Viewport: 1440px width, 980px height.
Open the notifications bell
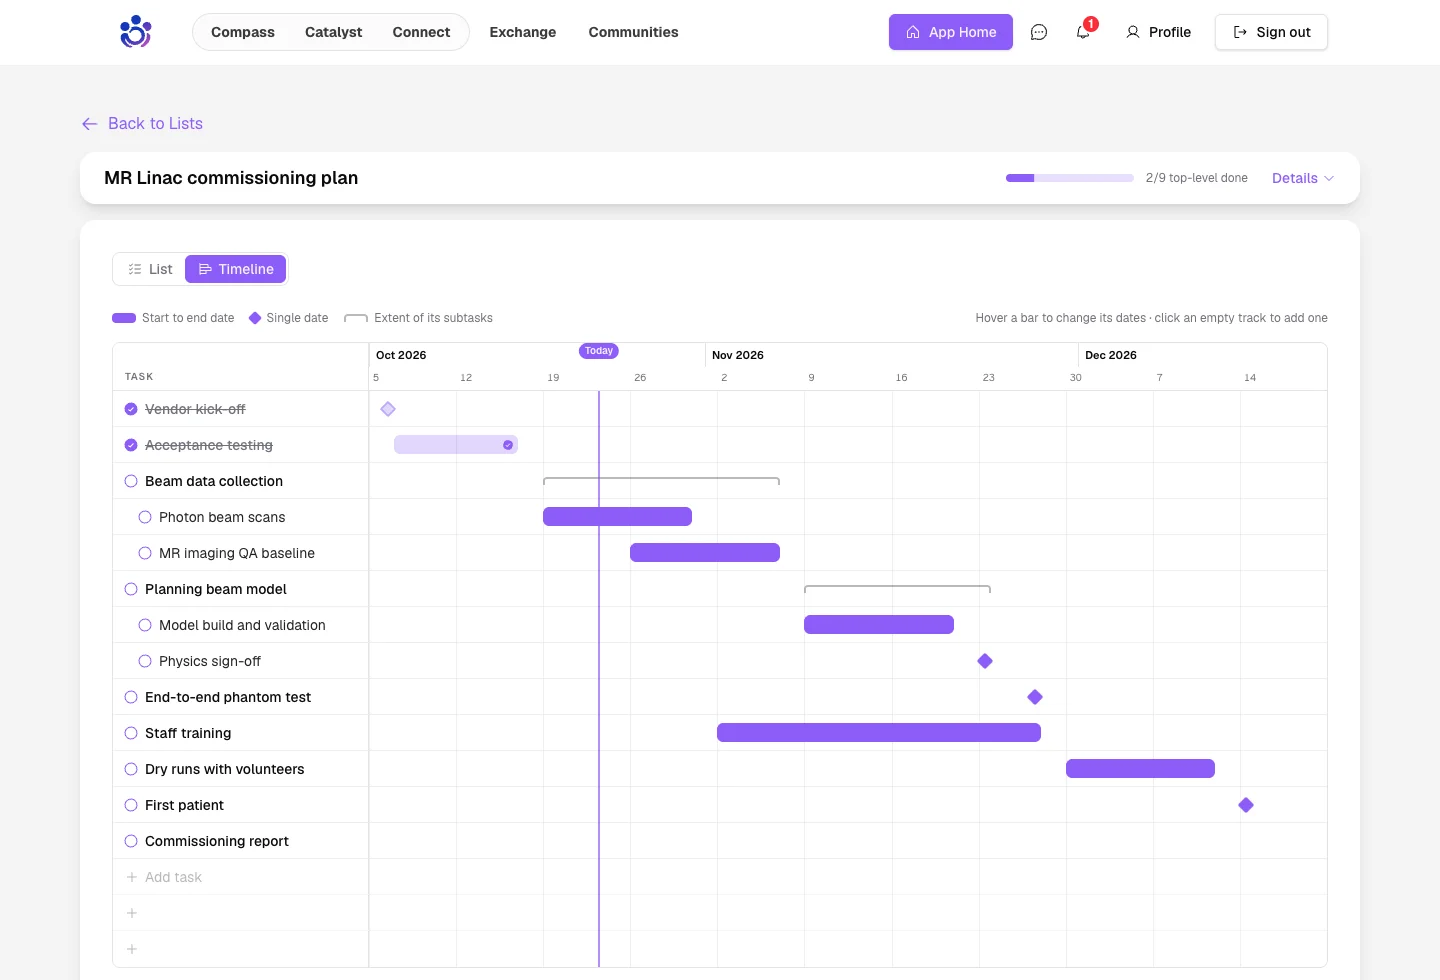click(1083, 32)
